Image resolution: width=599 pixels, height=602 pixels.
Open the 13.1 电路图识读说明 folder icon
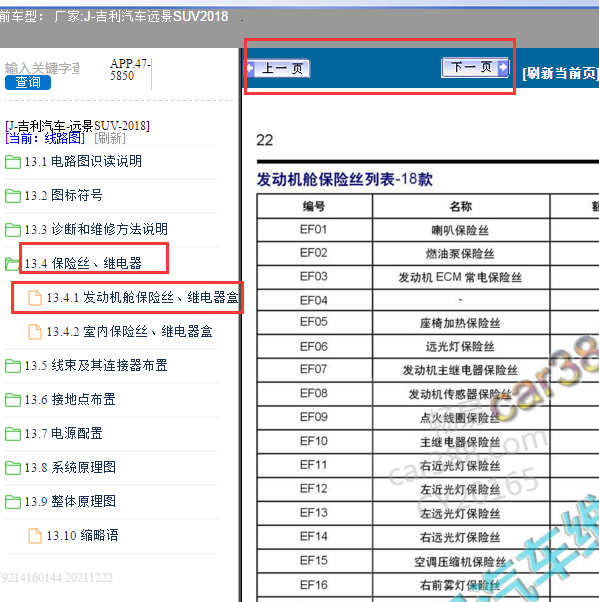coord(13,162)
